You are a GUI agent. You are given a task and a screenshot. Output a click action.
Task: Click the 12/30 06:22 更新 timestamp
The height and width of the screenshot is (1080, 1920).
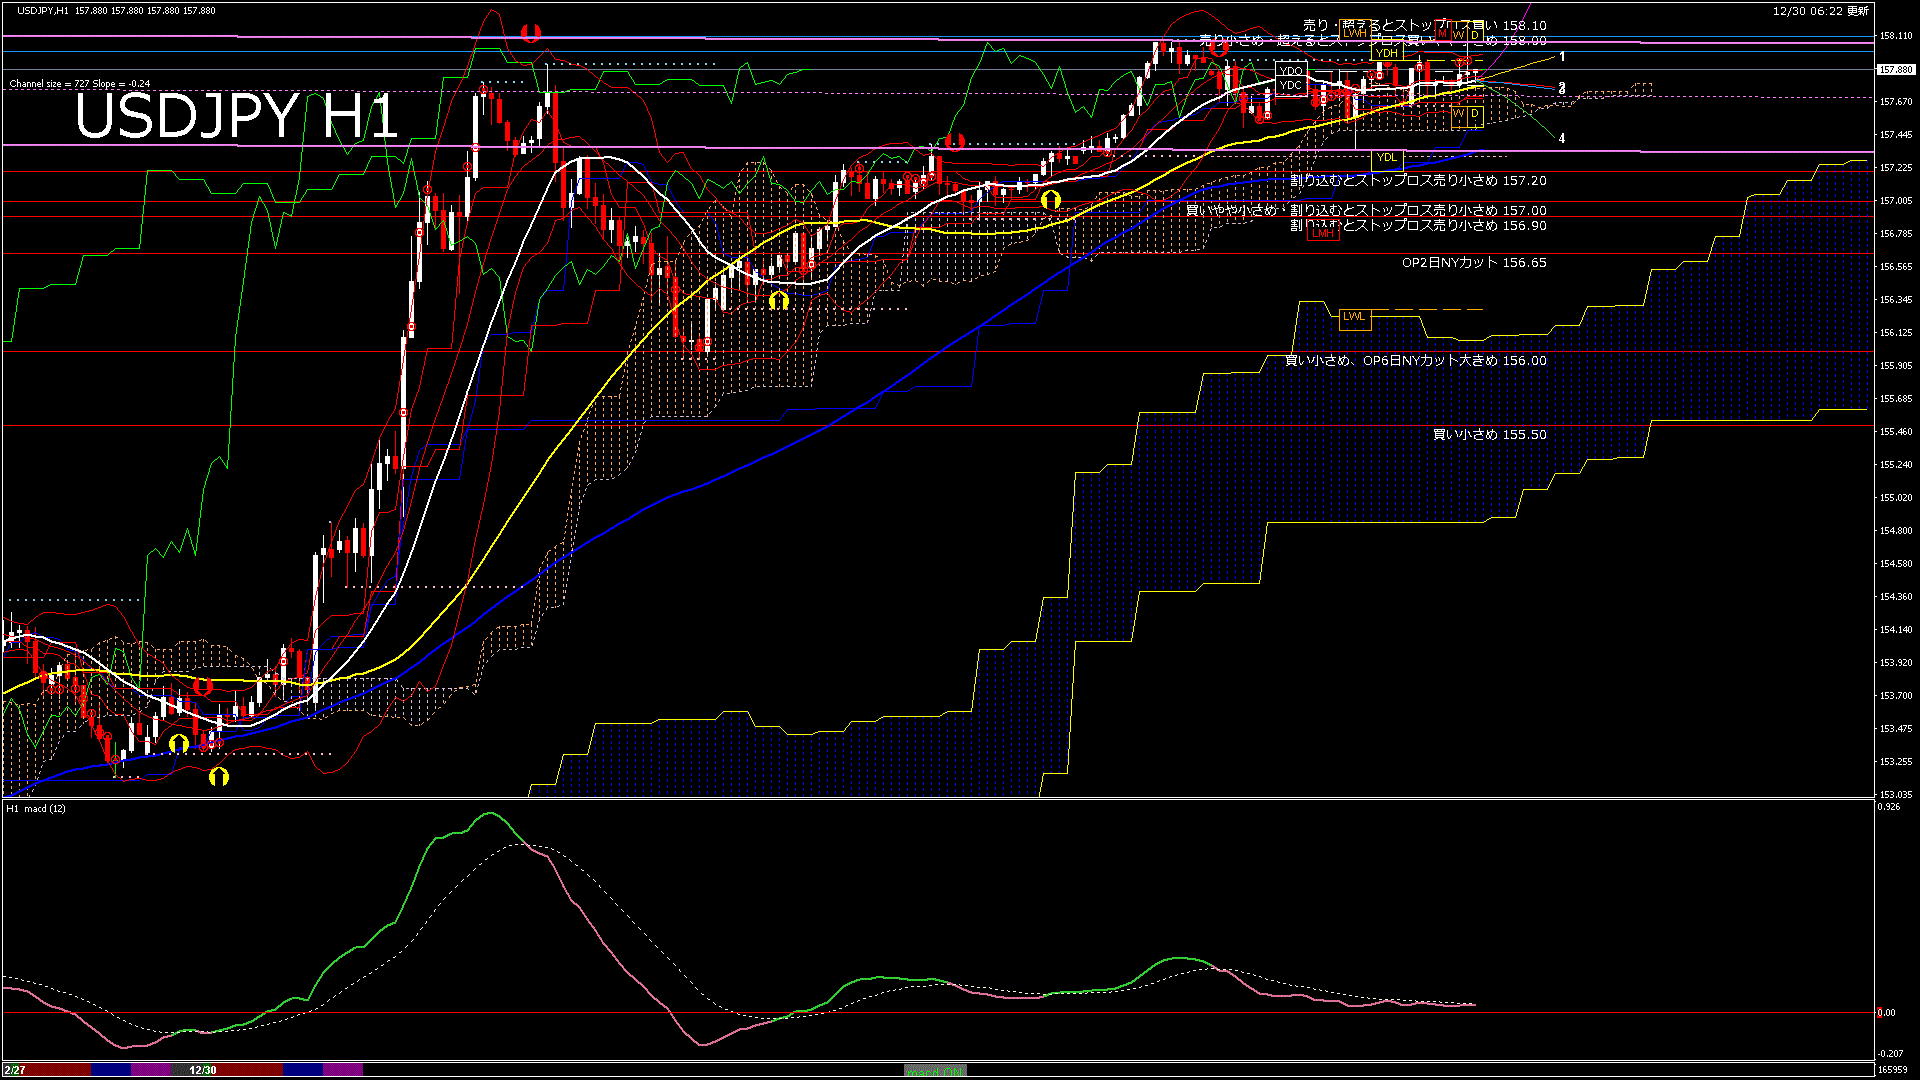tap(1820, 10)
